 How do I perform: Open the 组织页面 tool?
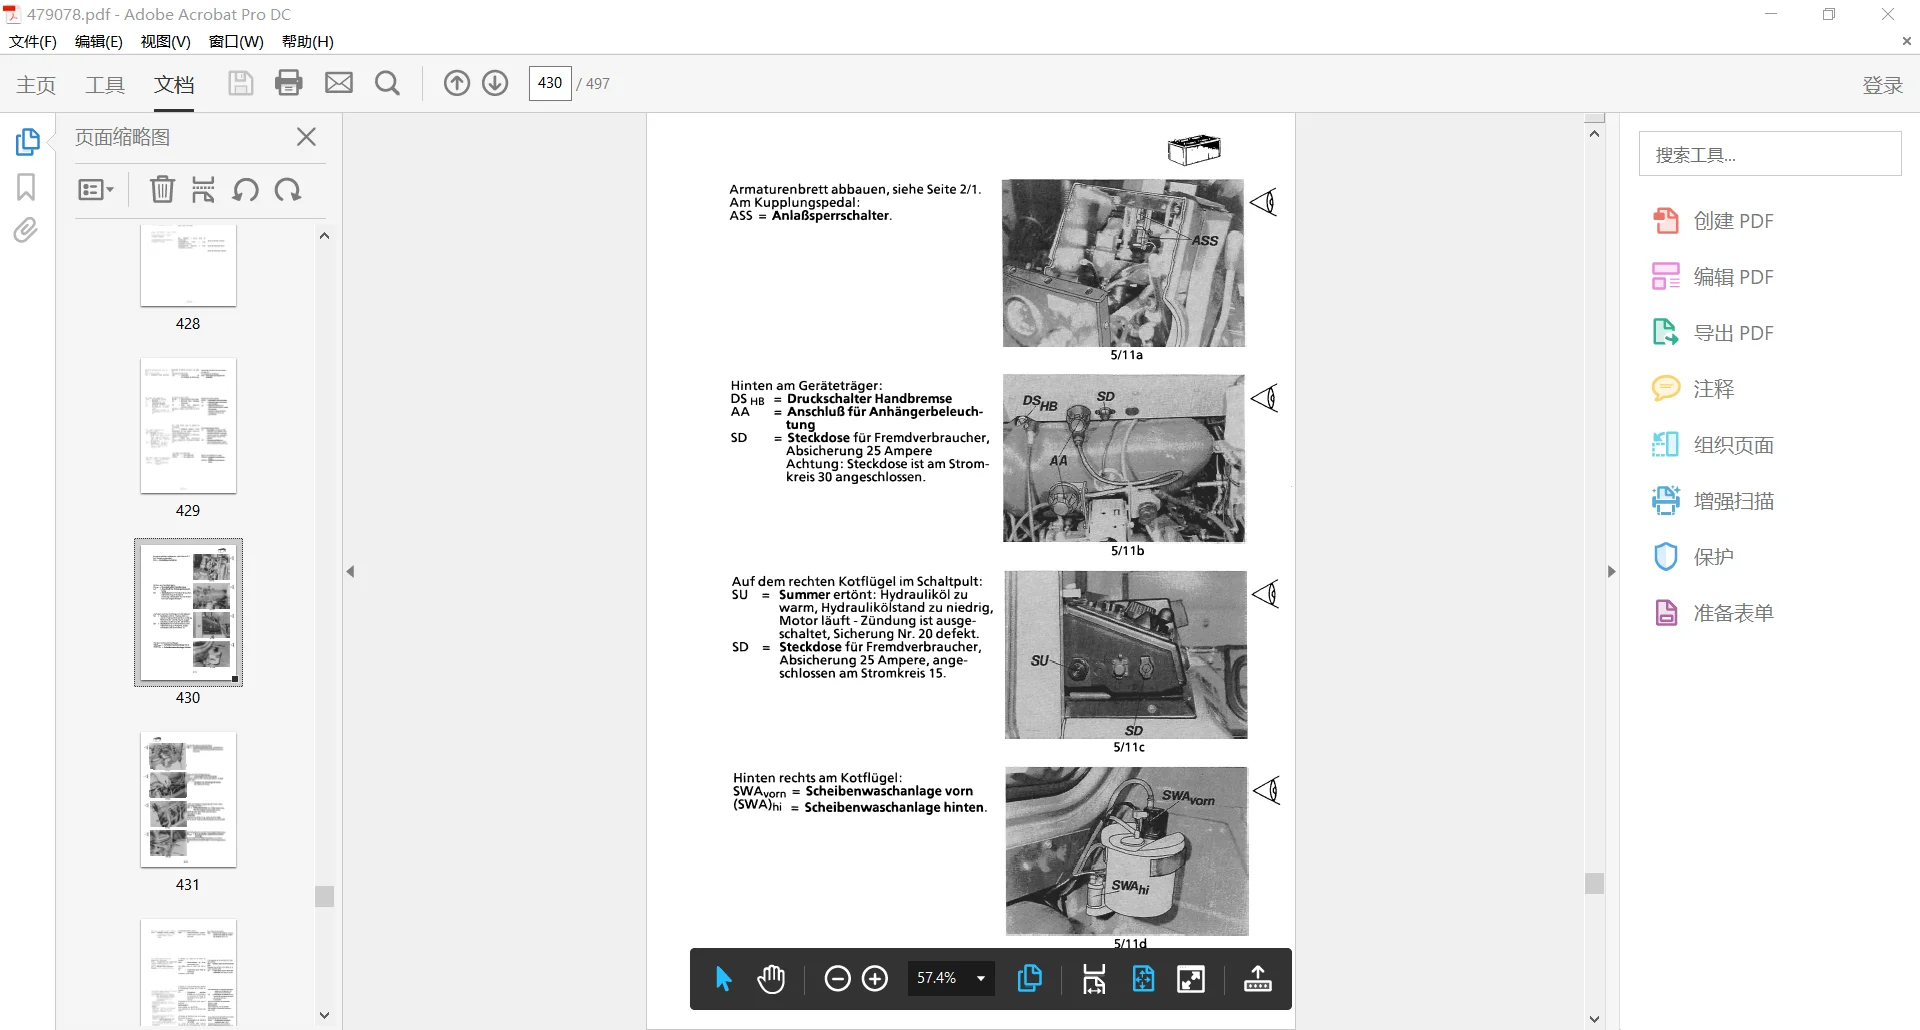(1713, 445)
